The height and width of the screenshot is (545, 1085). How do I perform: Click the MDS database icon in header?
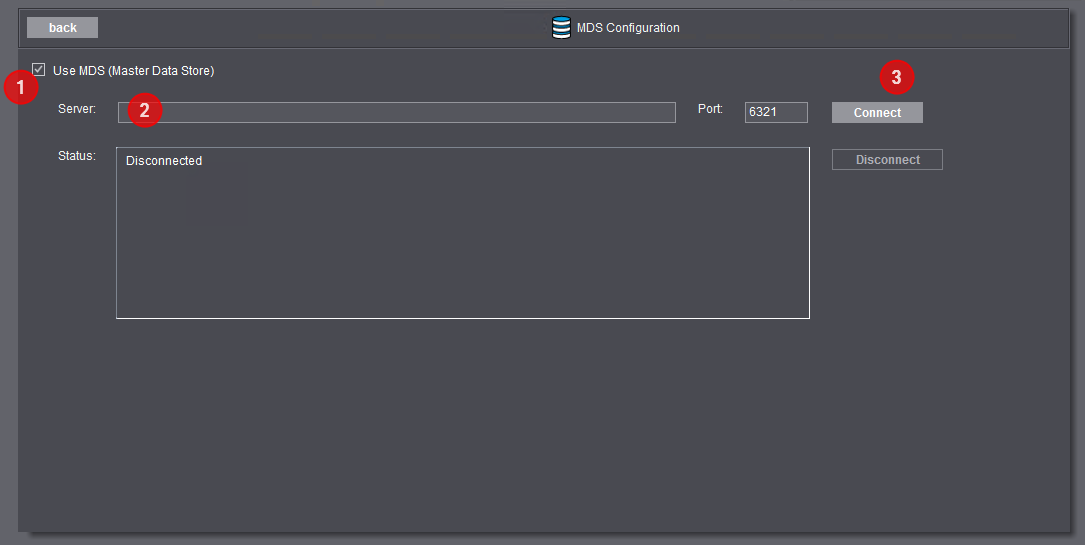point(561,28)
